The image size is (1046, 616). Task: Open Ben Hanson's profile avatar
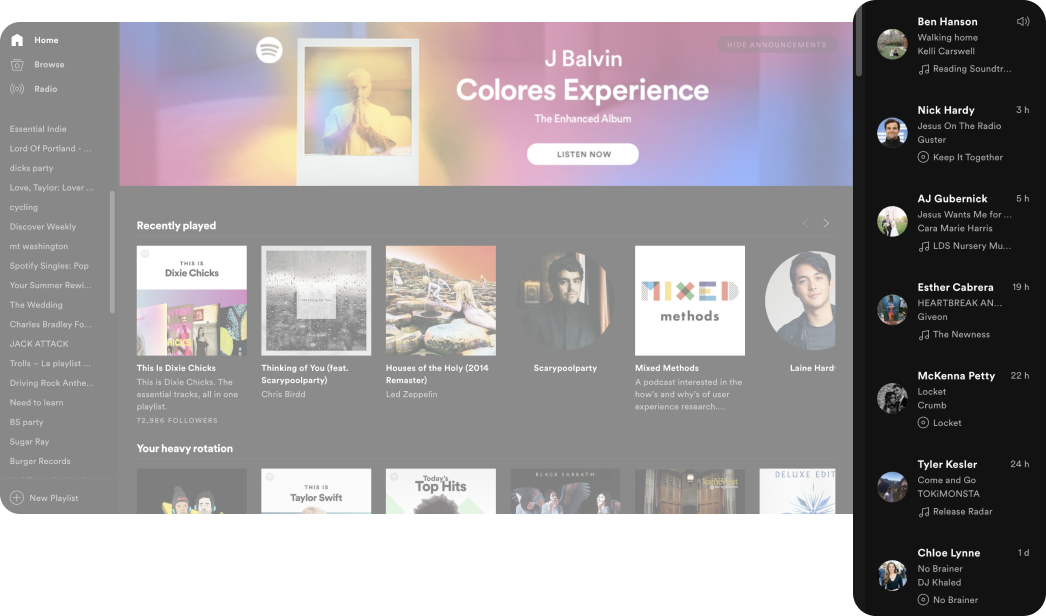pyautogui.click(x=892, y=44)
